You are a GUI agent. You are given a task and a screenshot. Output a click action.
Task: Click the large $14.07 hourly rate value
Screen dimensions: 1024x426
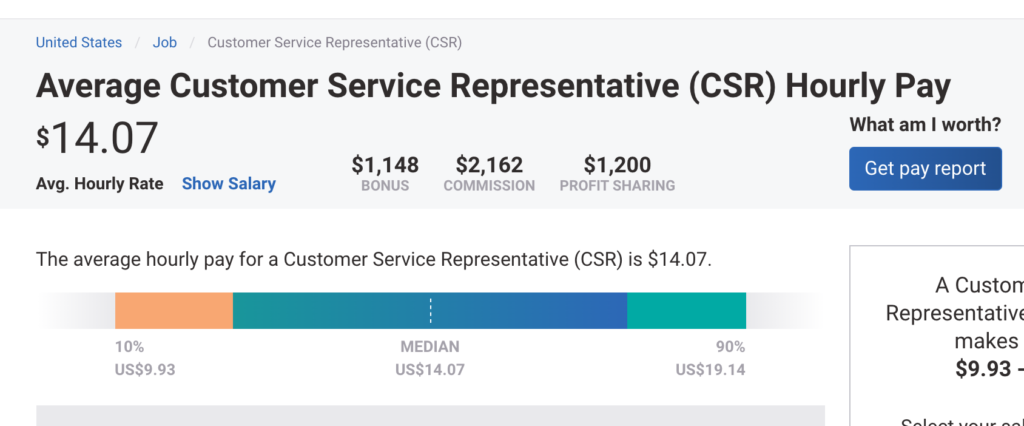tap(97, 139)
